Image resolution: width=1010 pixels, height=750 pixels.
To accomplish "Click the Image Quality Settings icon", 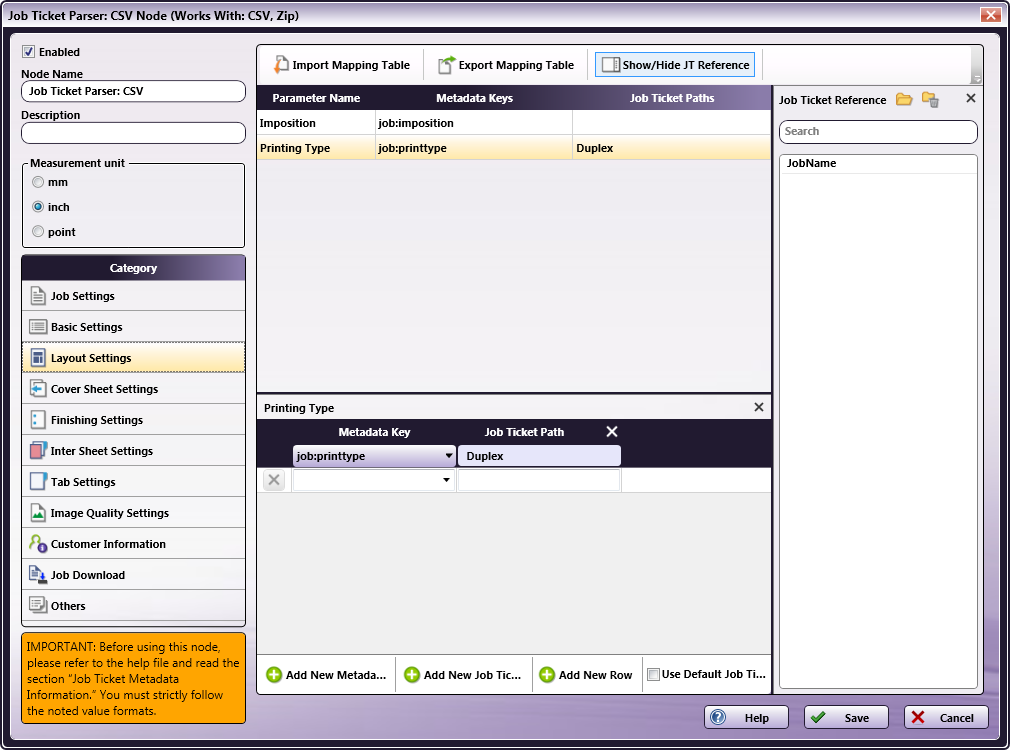I will click(x=38, y=512).
